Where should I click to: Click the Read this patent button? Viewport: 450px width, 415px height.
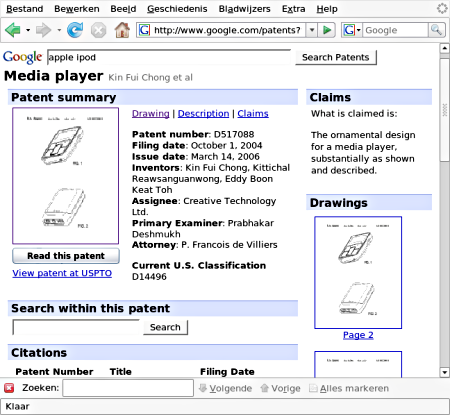coord(66,256)
